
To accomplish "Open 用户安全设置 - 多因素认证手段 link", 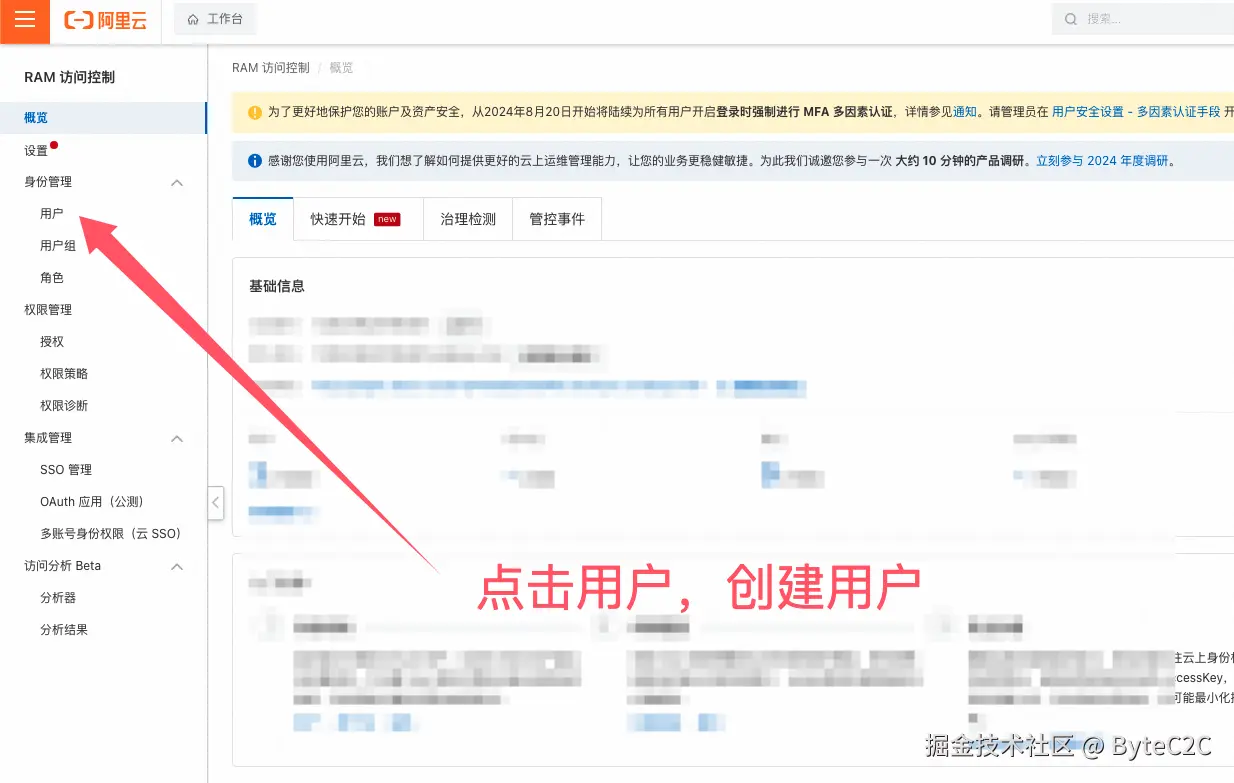I will coord(1136,112).
